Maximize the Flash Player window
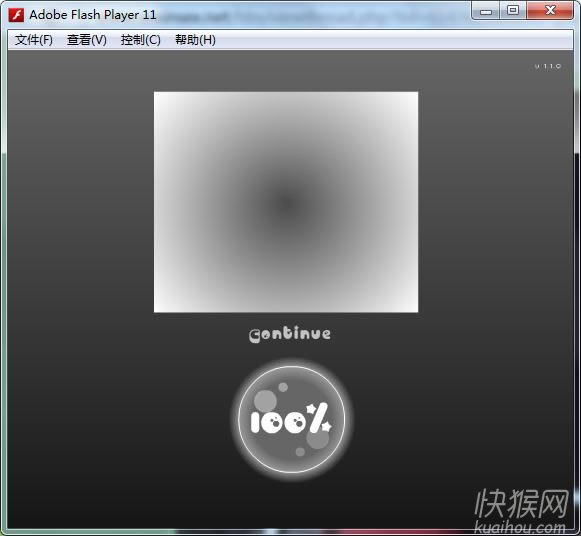 (x=513, y=10)
